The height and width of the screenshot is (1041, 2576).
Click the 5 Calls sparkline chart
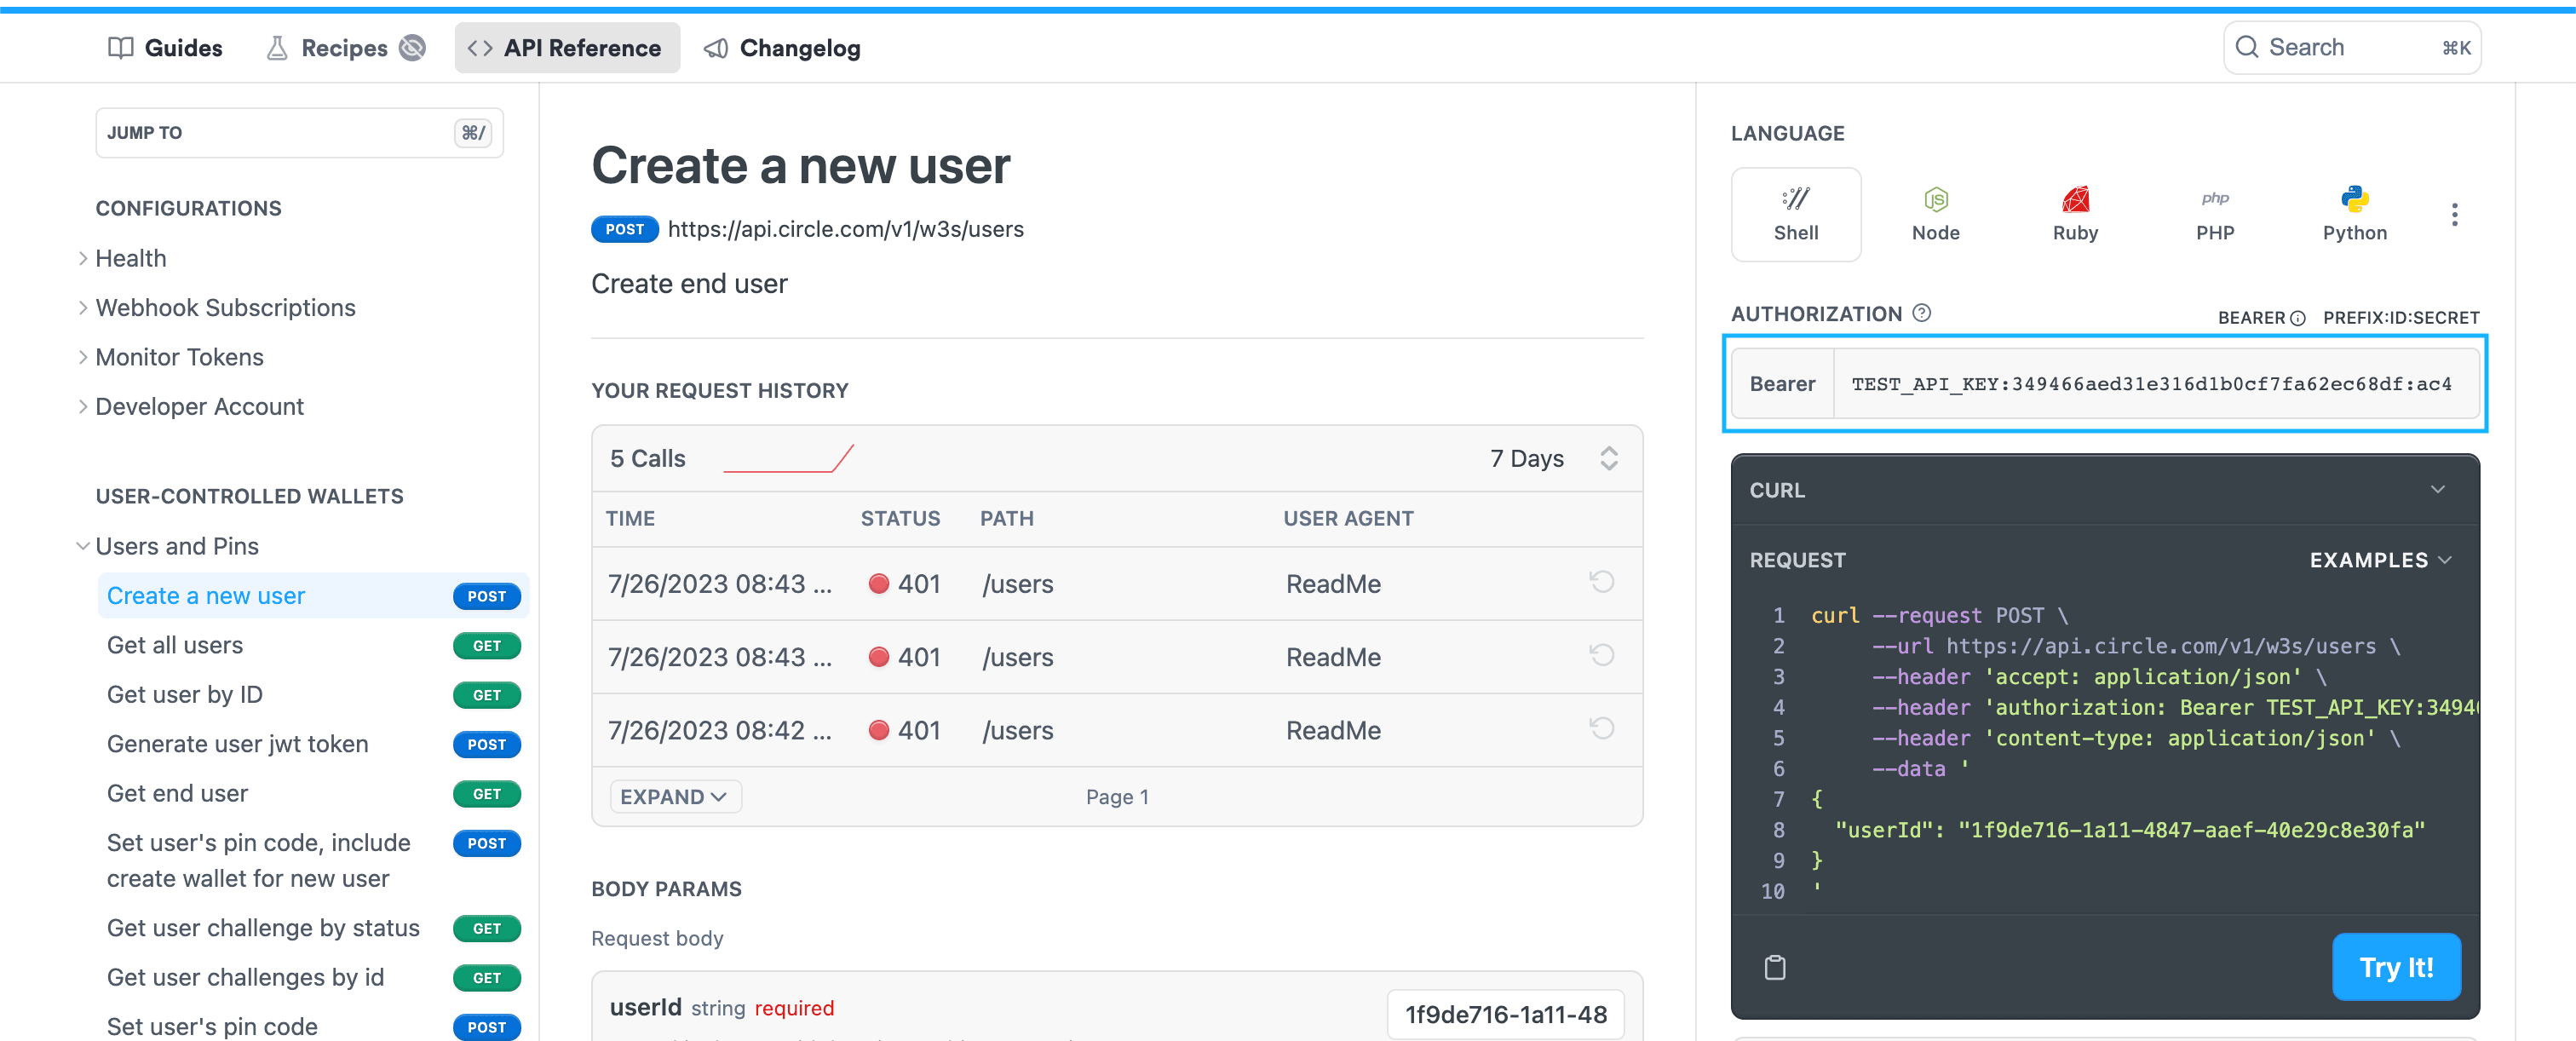[x=788, y=458]
